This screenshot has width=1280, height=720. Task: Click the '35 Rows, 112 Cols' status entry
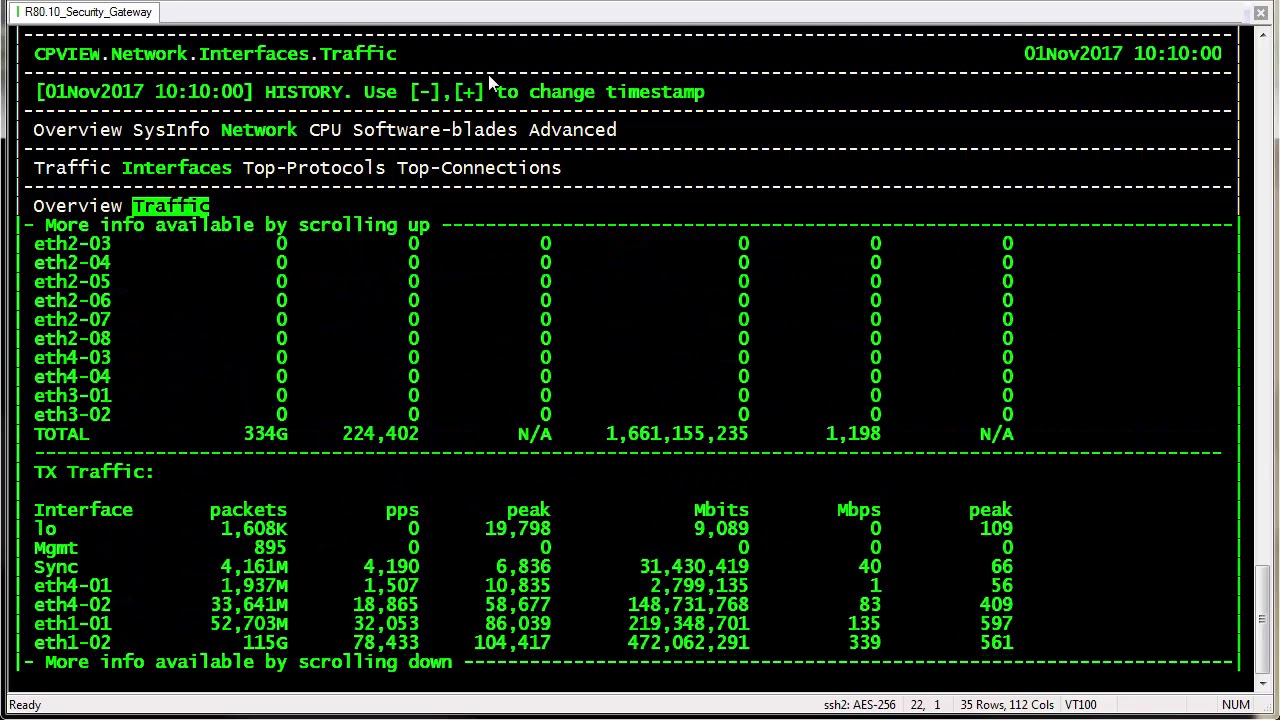pyautogui.click(x=1007, y=705)
